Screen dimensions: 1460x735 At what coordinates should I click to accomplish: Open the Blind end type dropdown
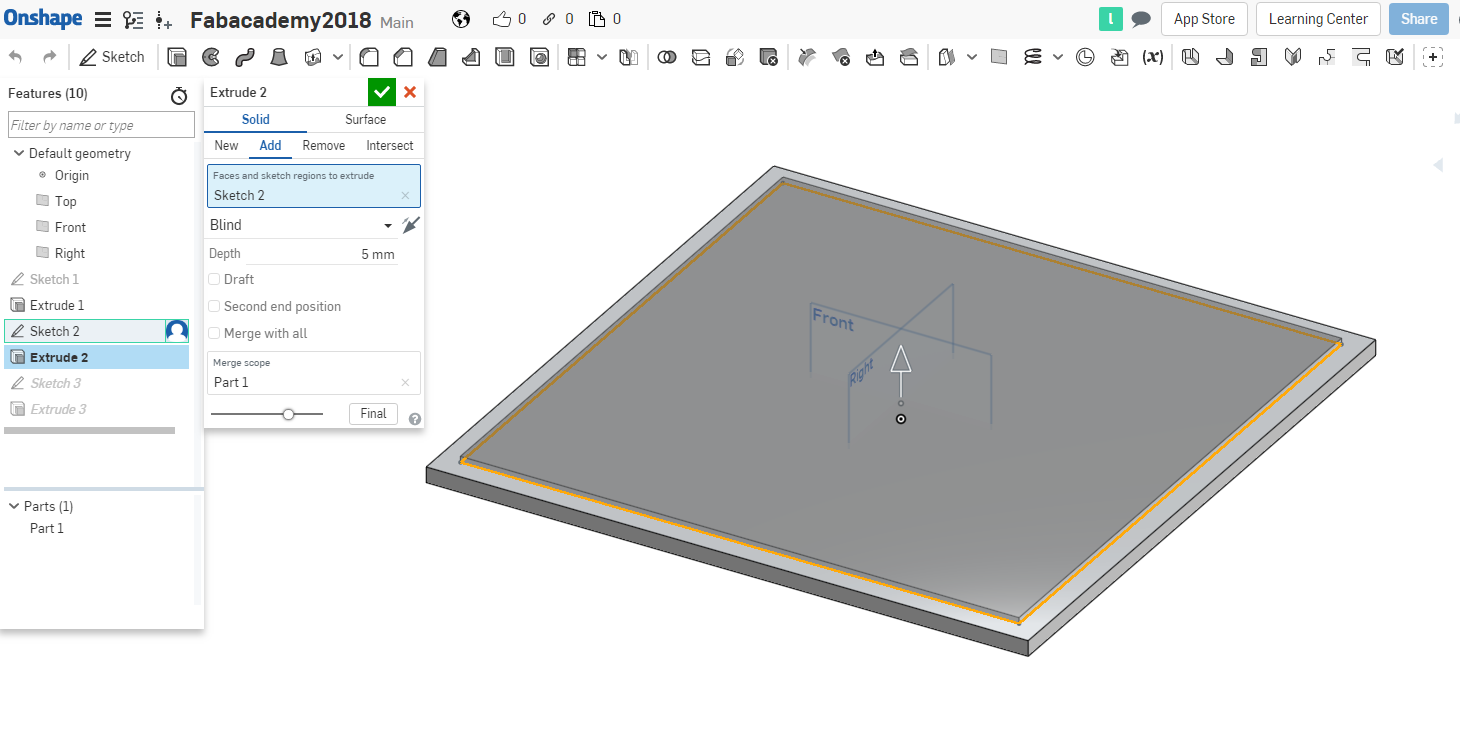301,225
